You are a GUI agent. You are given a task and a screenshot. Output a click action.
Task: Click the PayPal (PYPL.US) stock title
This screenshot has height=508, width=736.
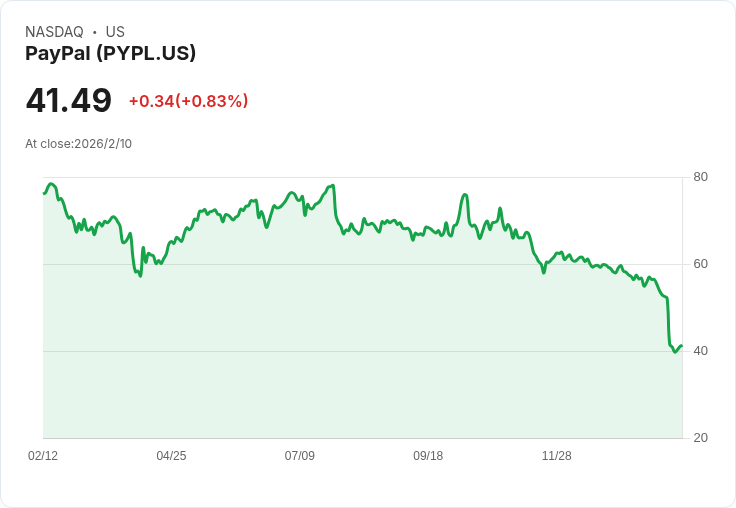pos(110,53)
